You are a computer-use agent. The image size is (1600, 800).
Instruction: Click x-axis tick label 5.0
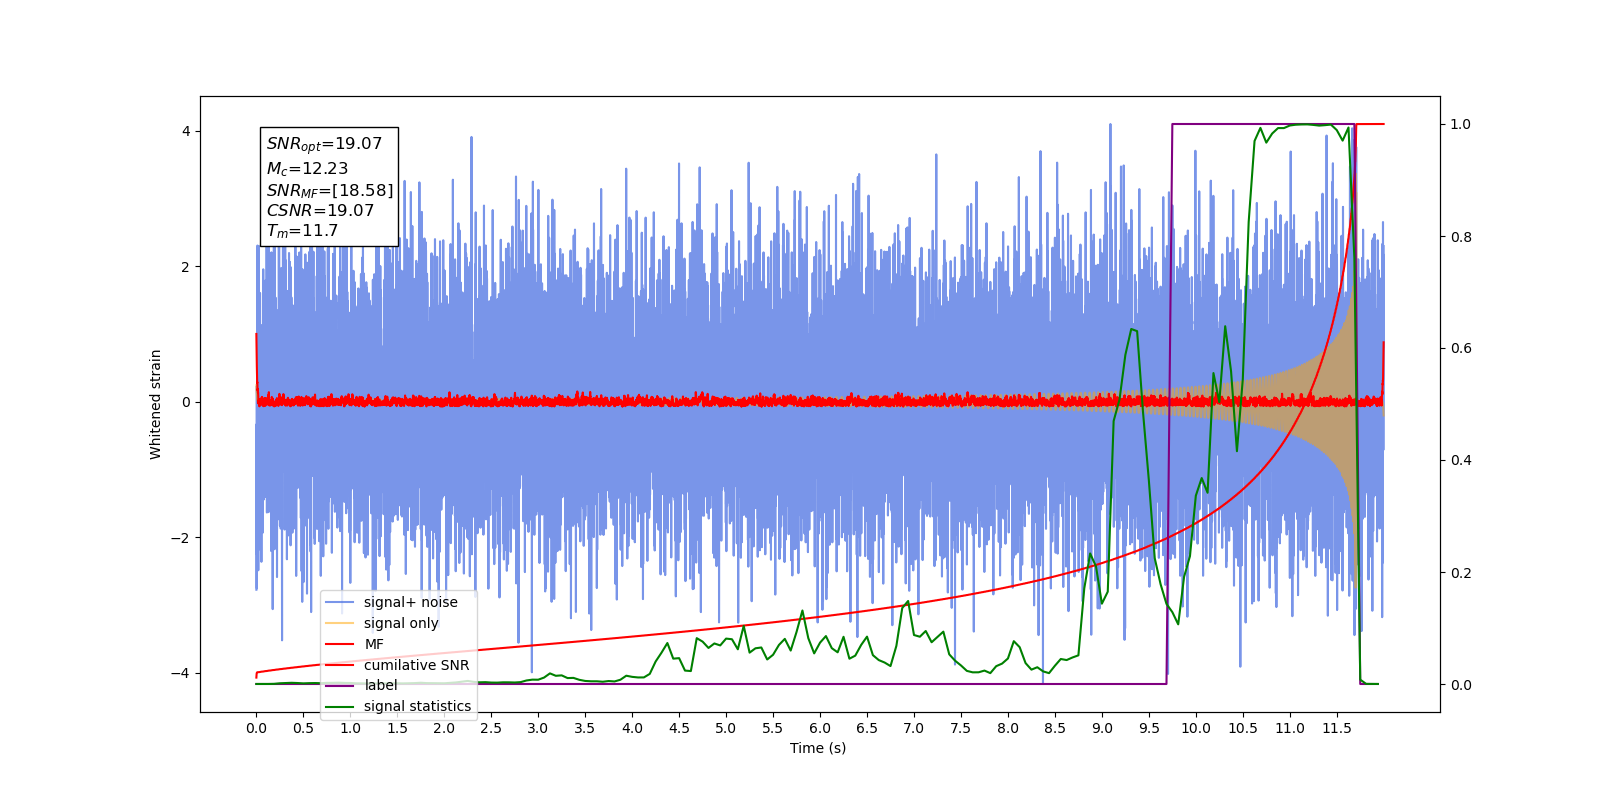point(726,728)
